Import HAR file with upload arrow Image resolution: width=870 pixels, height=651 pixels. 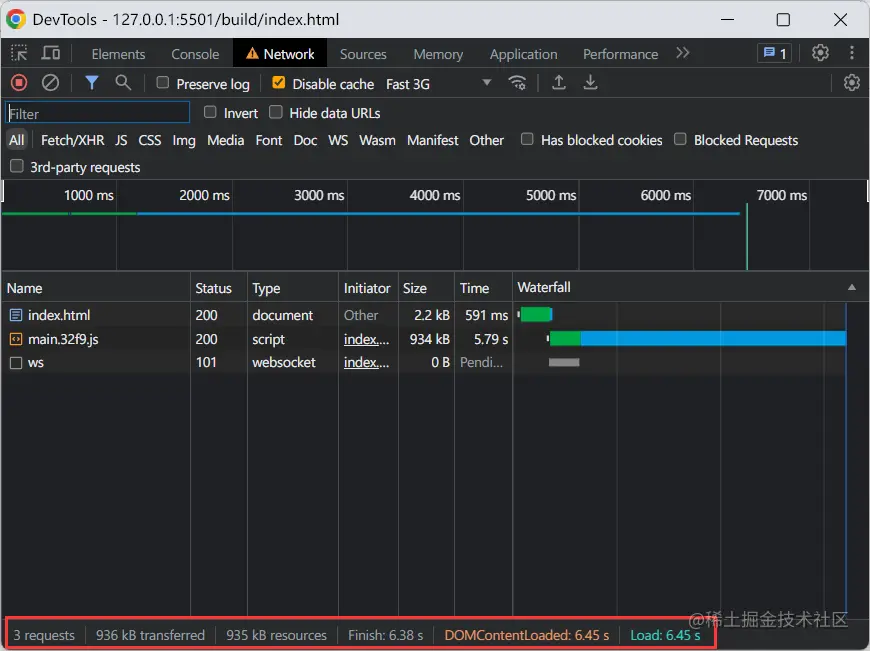[559, 83]
